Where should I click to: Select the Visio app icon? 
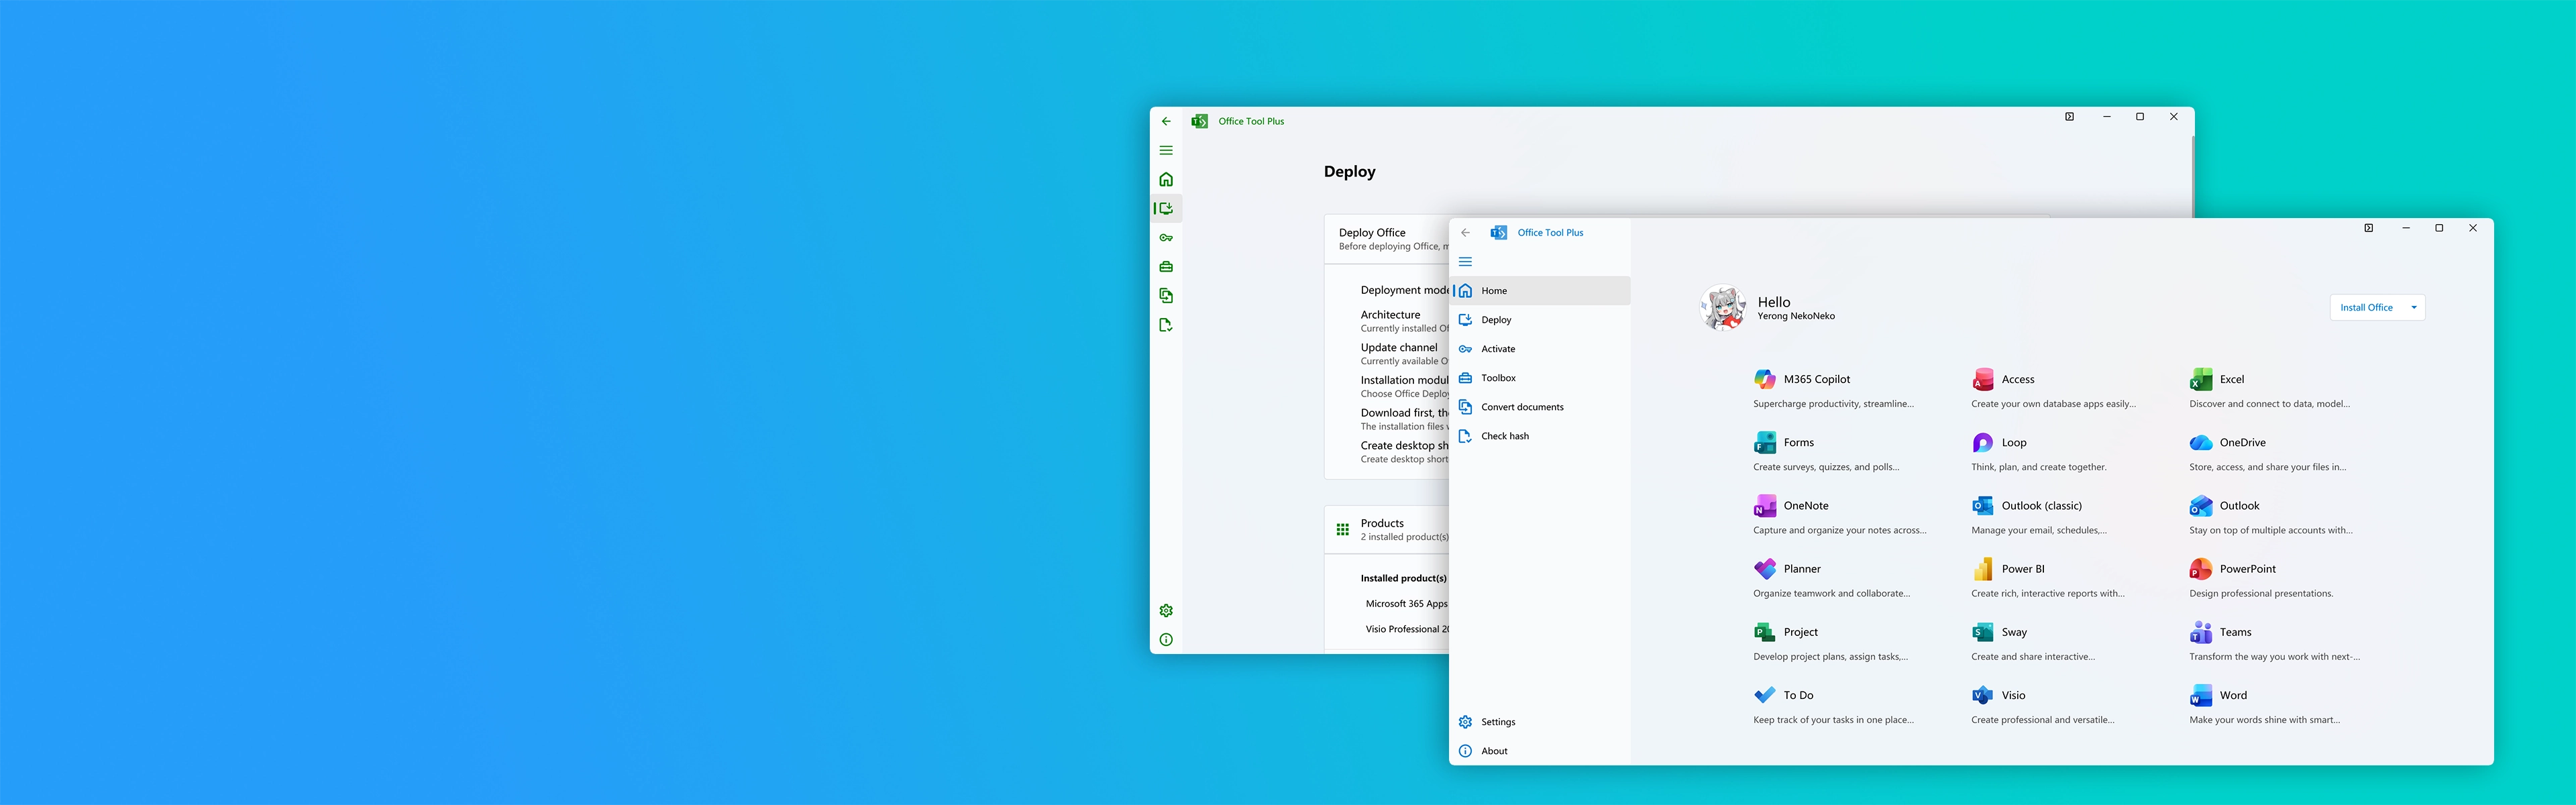pyautogui.click(x=1983, y=694)
